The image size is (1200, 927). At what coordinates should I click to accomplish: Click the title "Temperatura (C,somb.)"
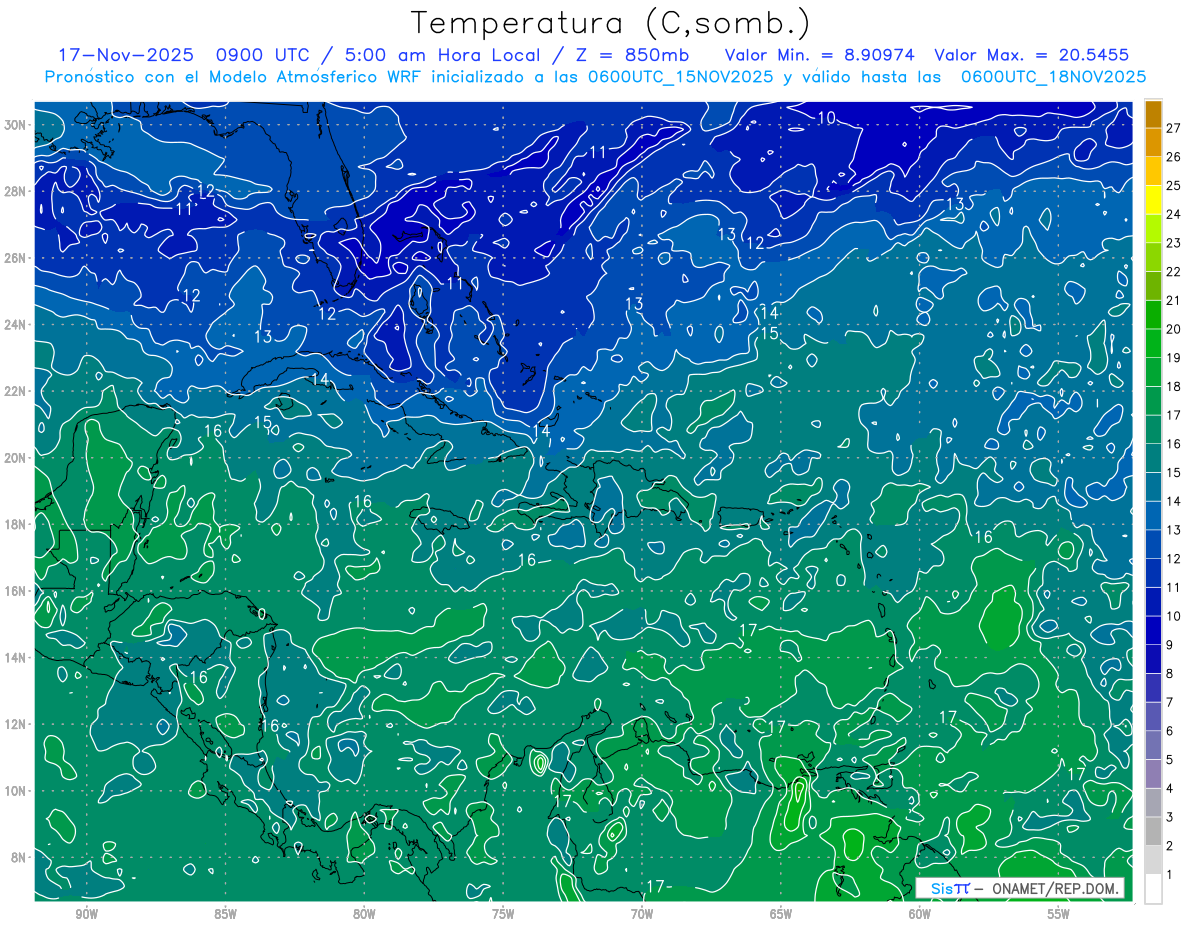coord(610,24)
